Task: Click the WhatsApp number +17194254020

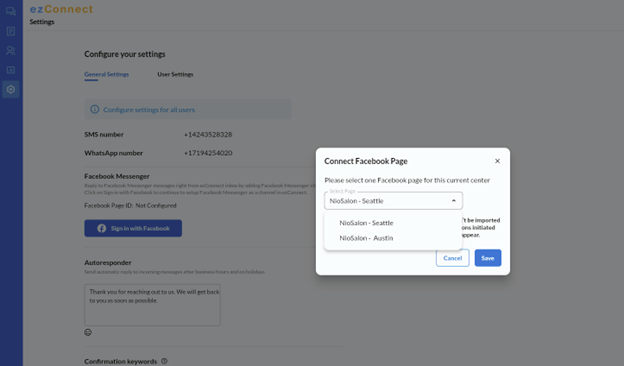Action: [x=208, y=153]
